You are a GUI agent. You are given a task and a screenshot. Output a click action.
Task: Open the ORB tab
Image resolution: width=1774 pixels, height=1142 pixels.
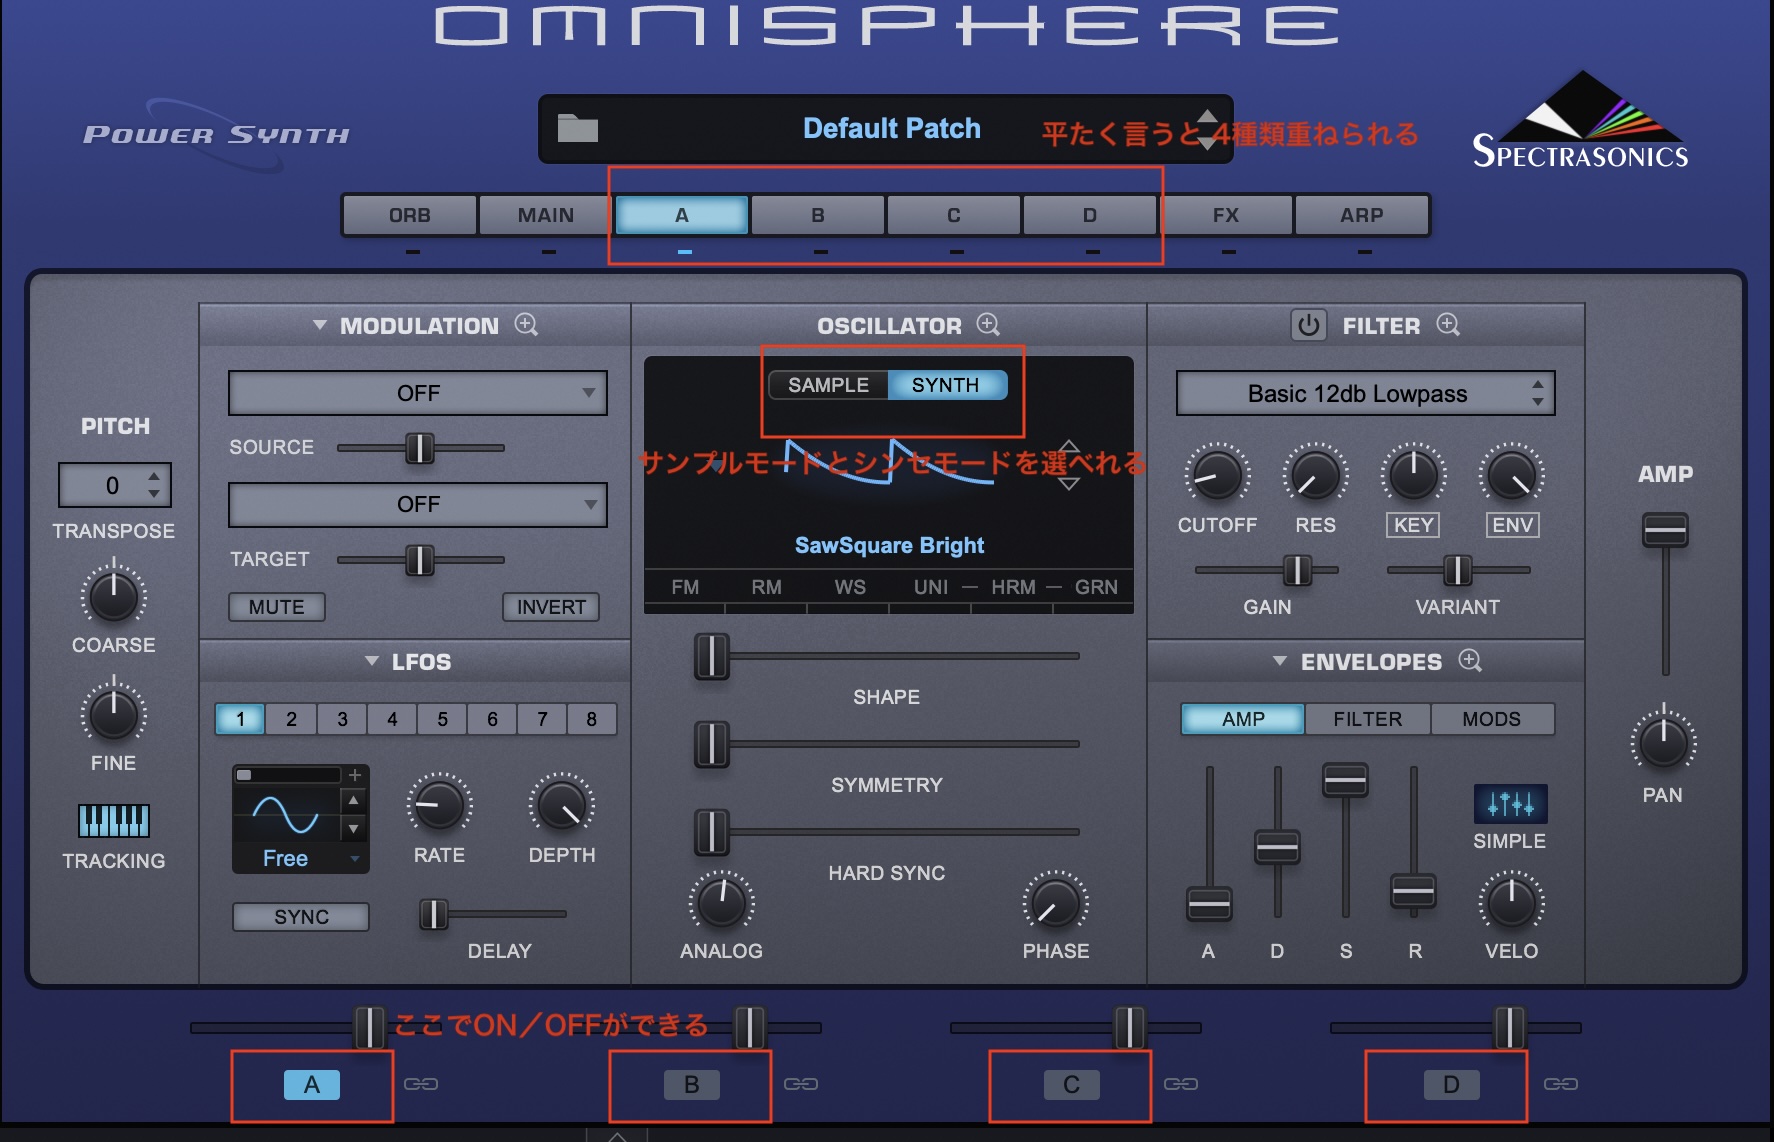click(x=410, y=215)
